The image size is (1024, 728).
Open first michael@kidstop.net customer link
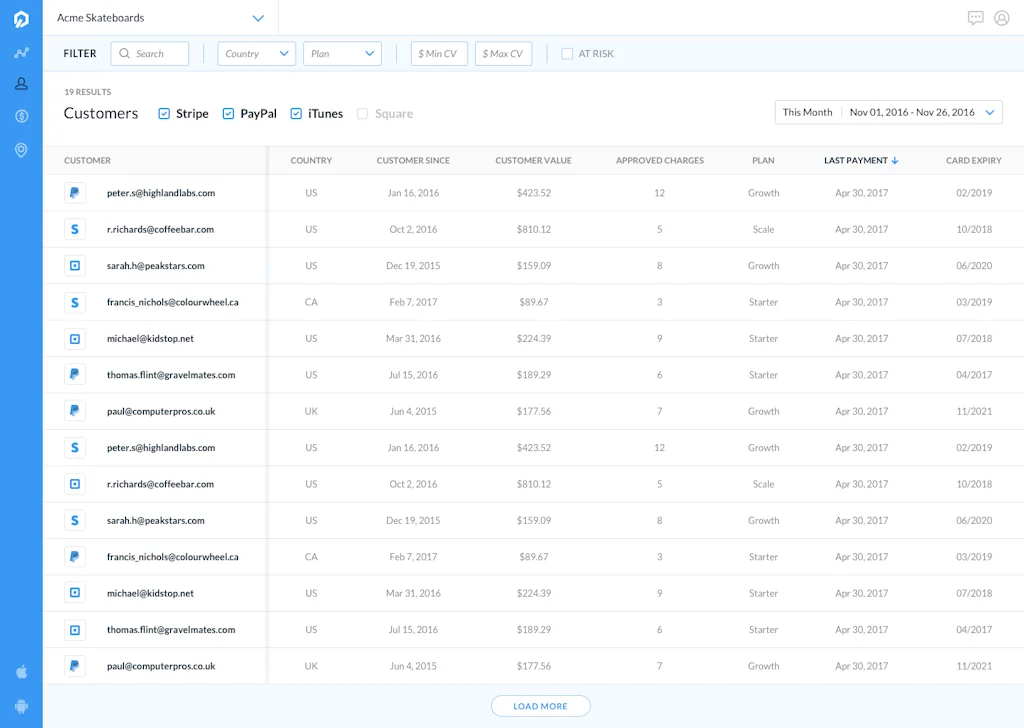150,339
